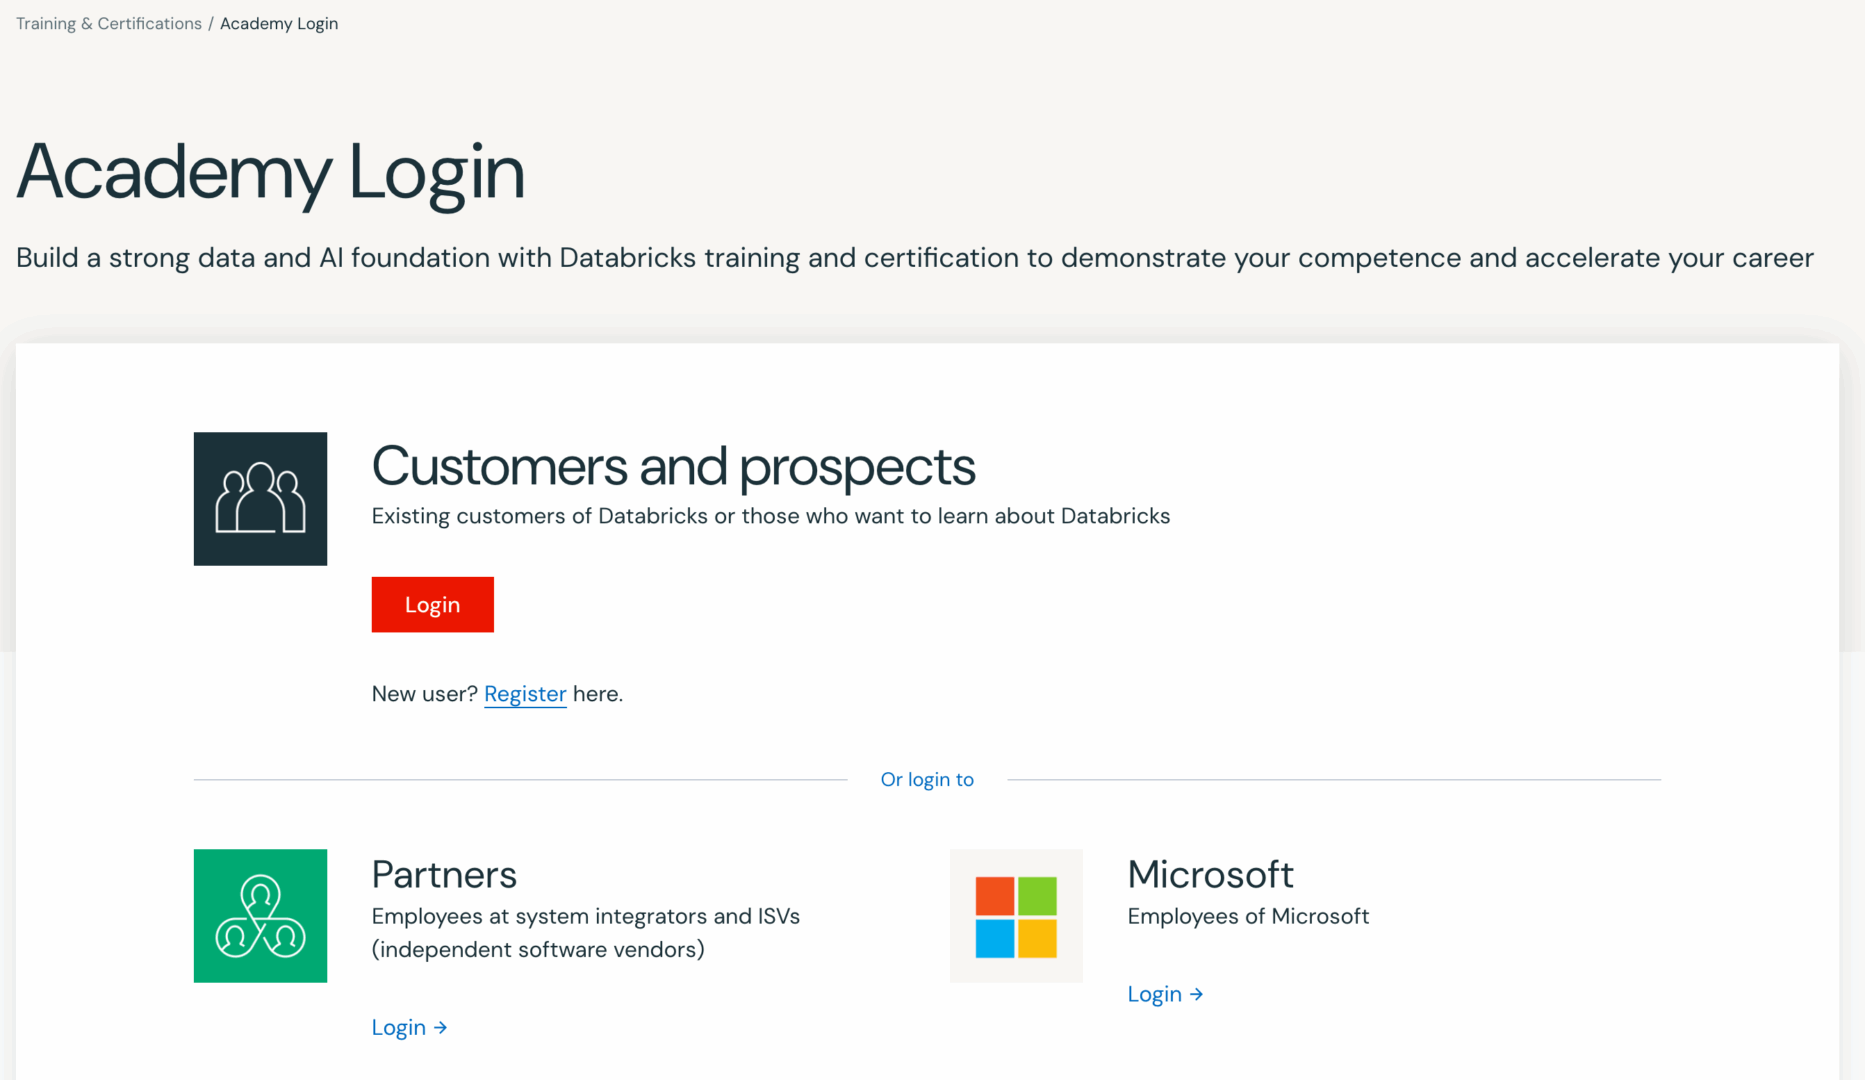Click the blue square in the Microsoft logo
Image resolution: width=1865 pixels, height=1080 pixels.
tap(994, 938)
